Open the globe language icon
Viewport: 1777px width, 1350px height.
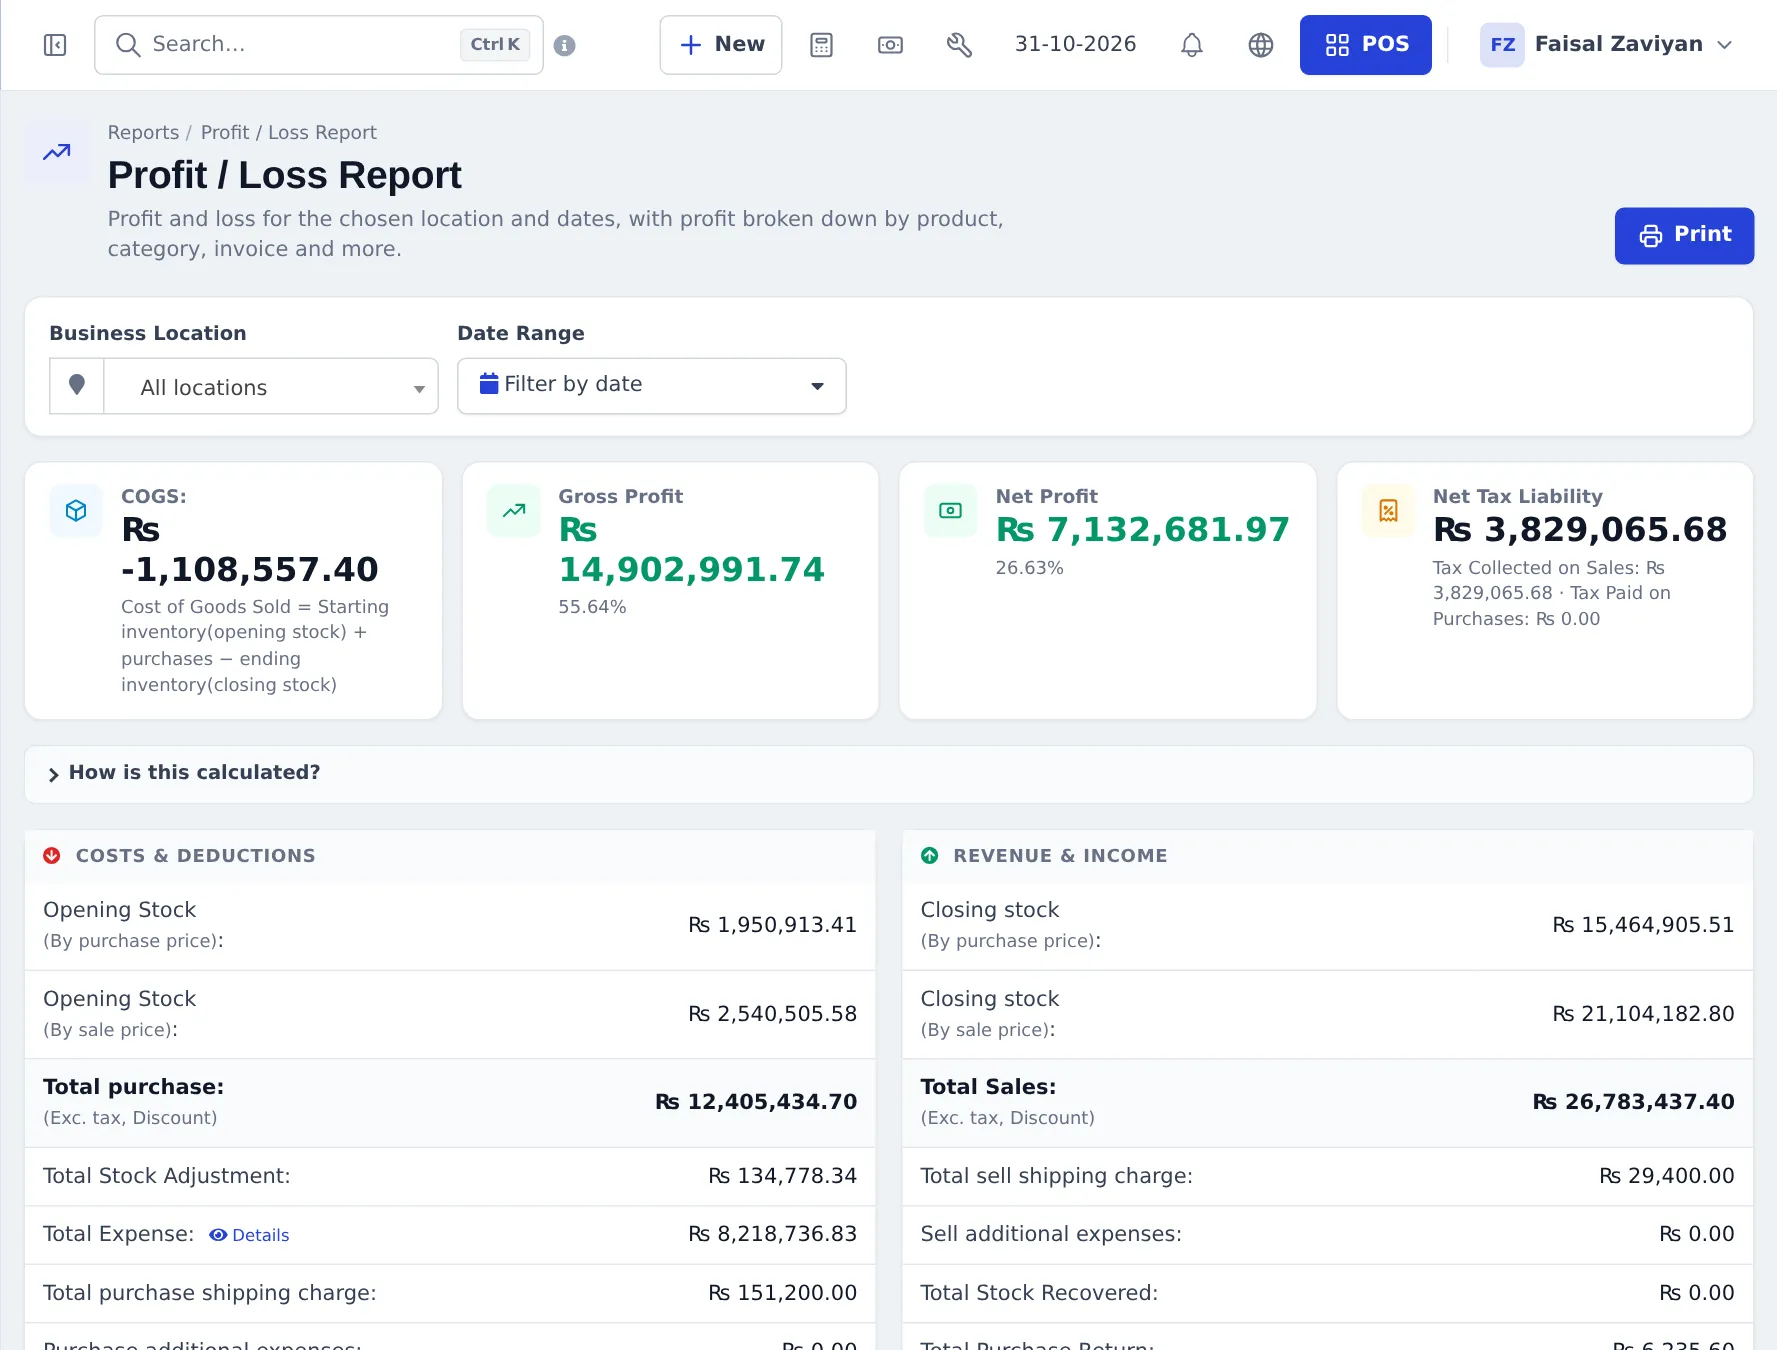click(x=1260, y=45)
